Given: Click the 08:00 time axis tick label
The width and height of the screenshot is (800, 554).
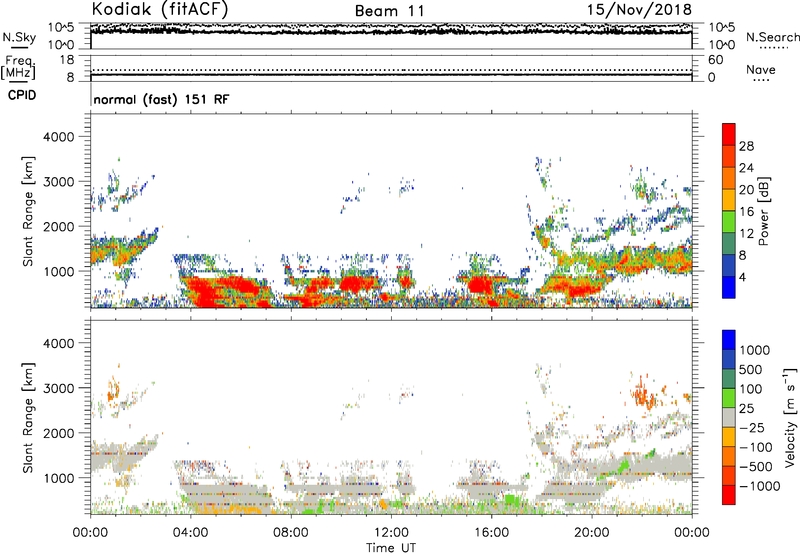Looking at the screenshot, I should (291, 532).
